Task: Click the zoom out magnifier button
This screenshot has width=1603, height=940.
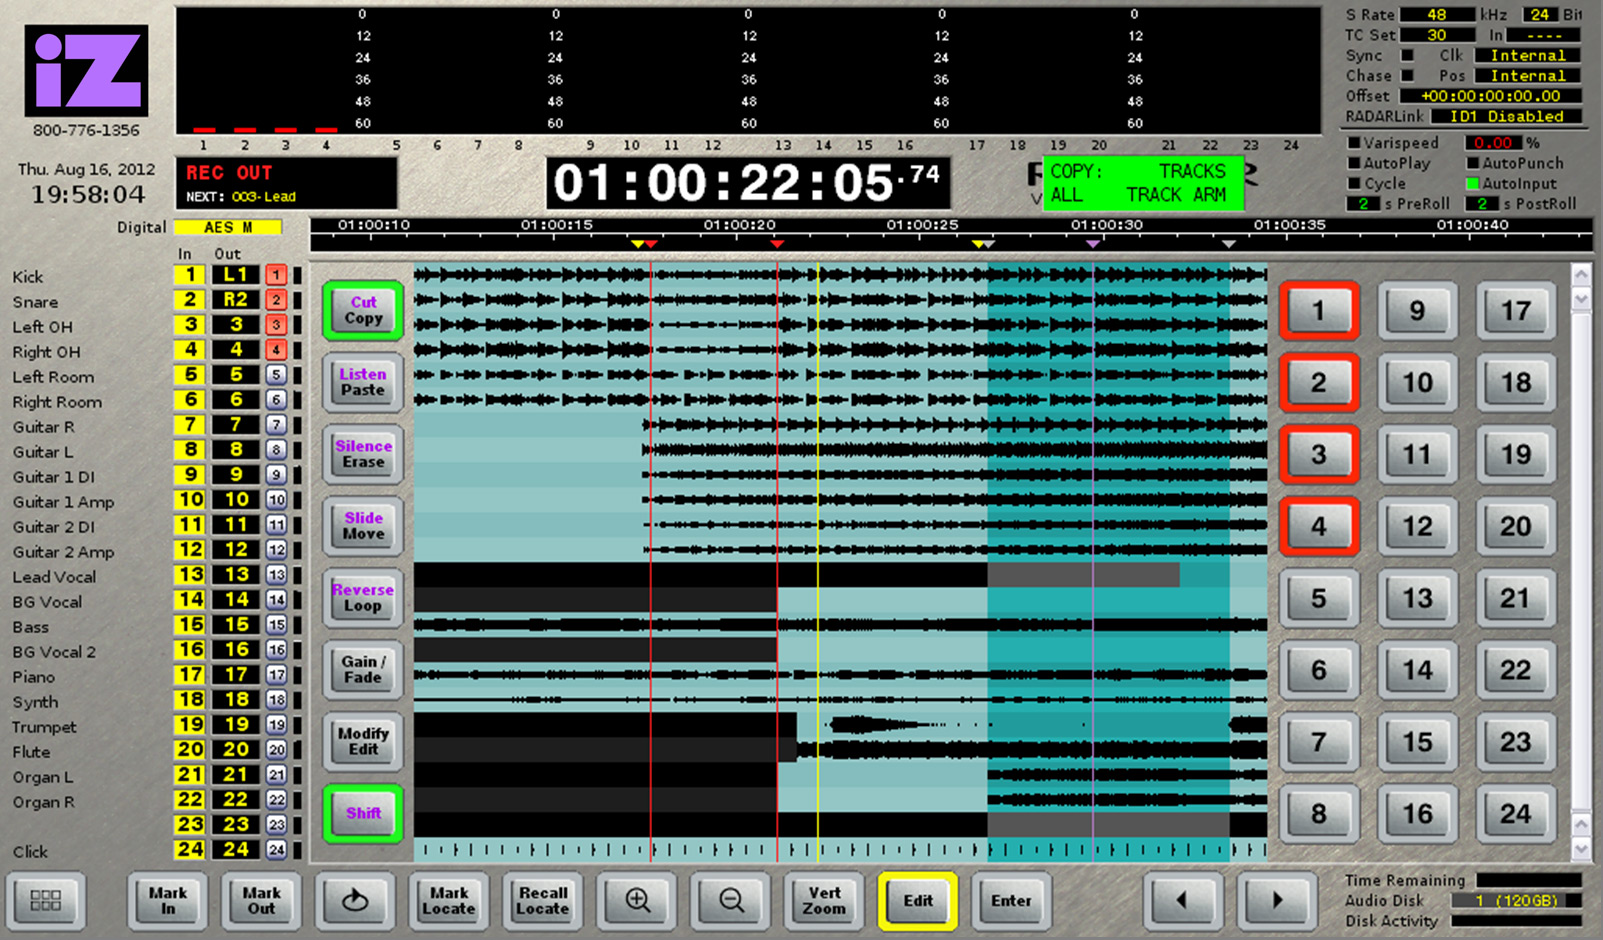Action: 731,900
